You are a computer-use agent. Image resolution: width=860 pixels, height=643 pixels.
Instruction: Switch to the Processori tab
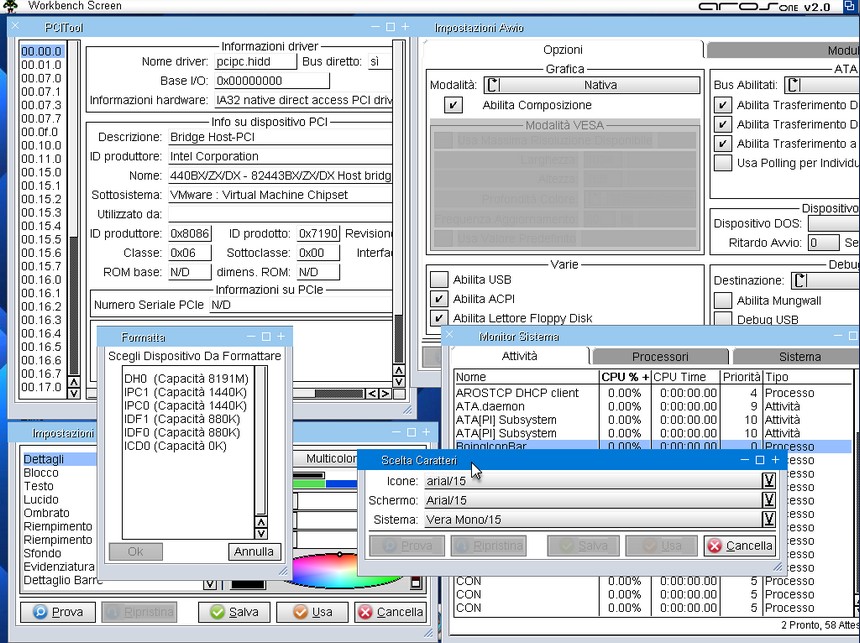[x=660, y=357]
